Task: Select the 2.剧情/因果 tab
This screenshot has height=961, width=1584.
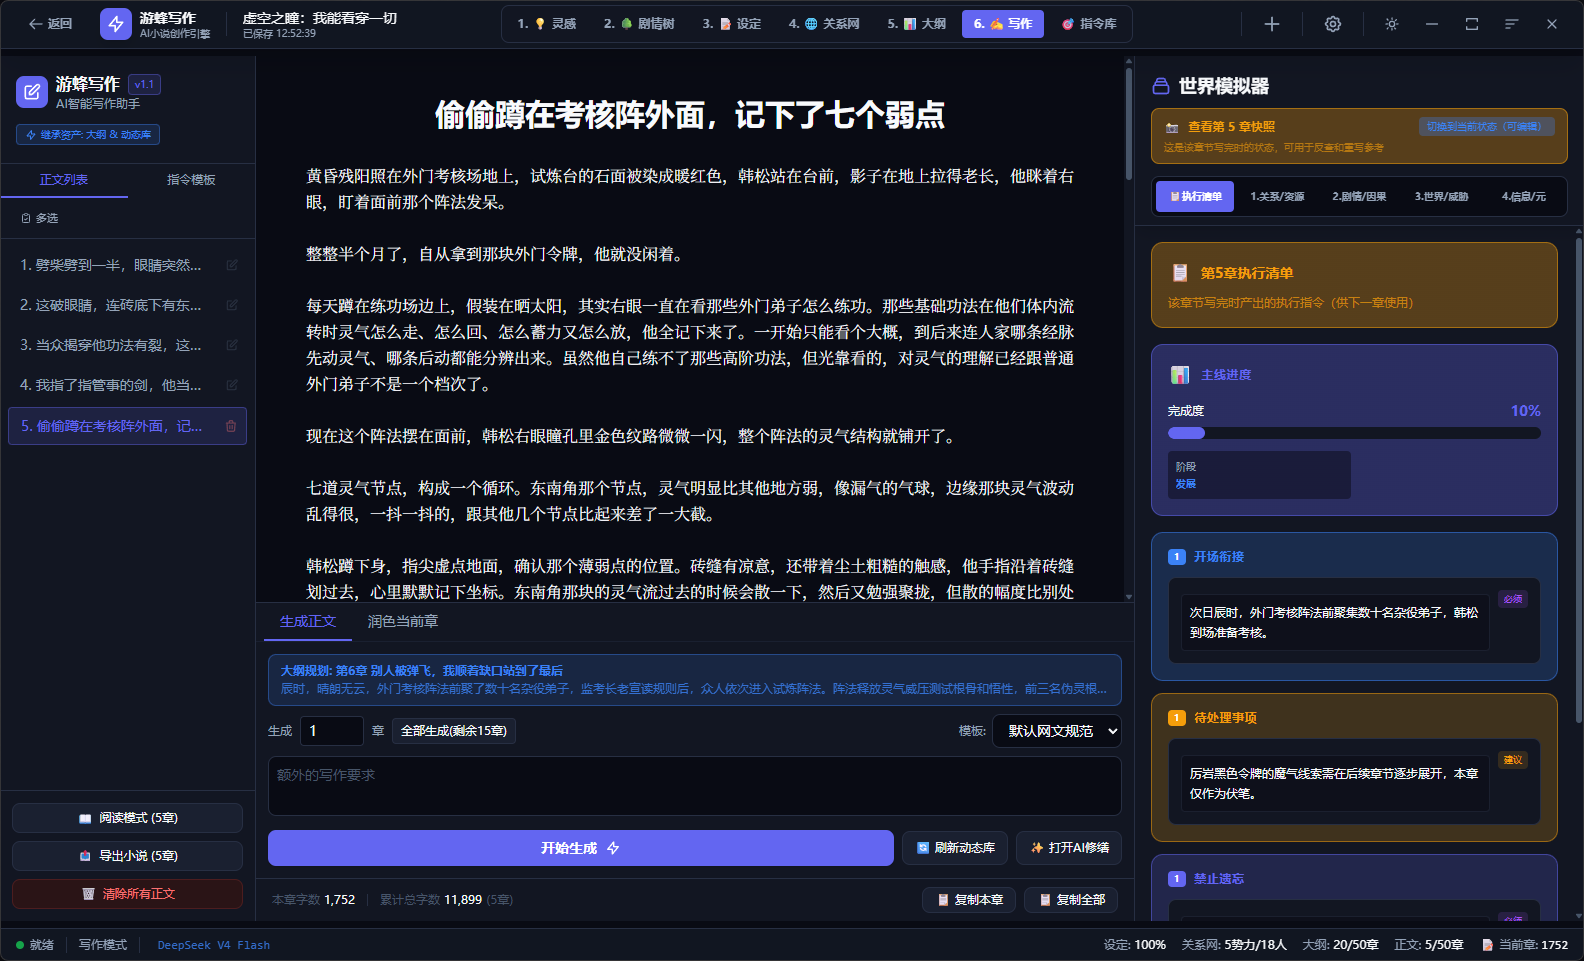Action: [x=1359, y=197]
